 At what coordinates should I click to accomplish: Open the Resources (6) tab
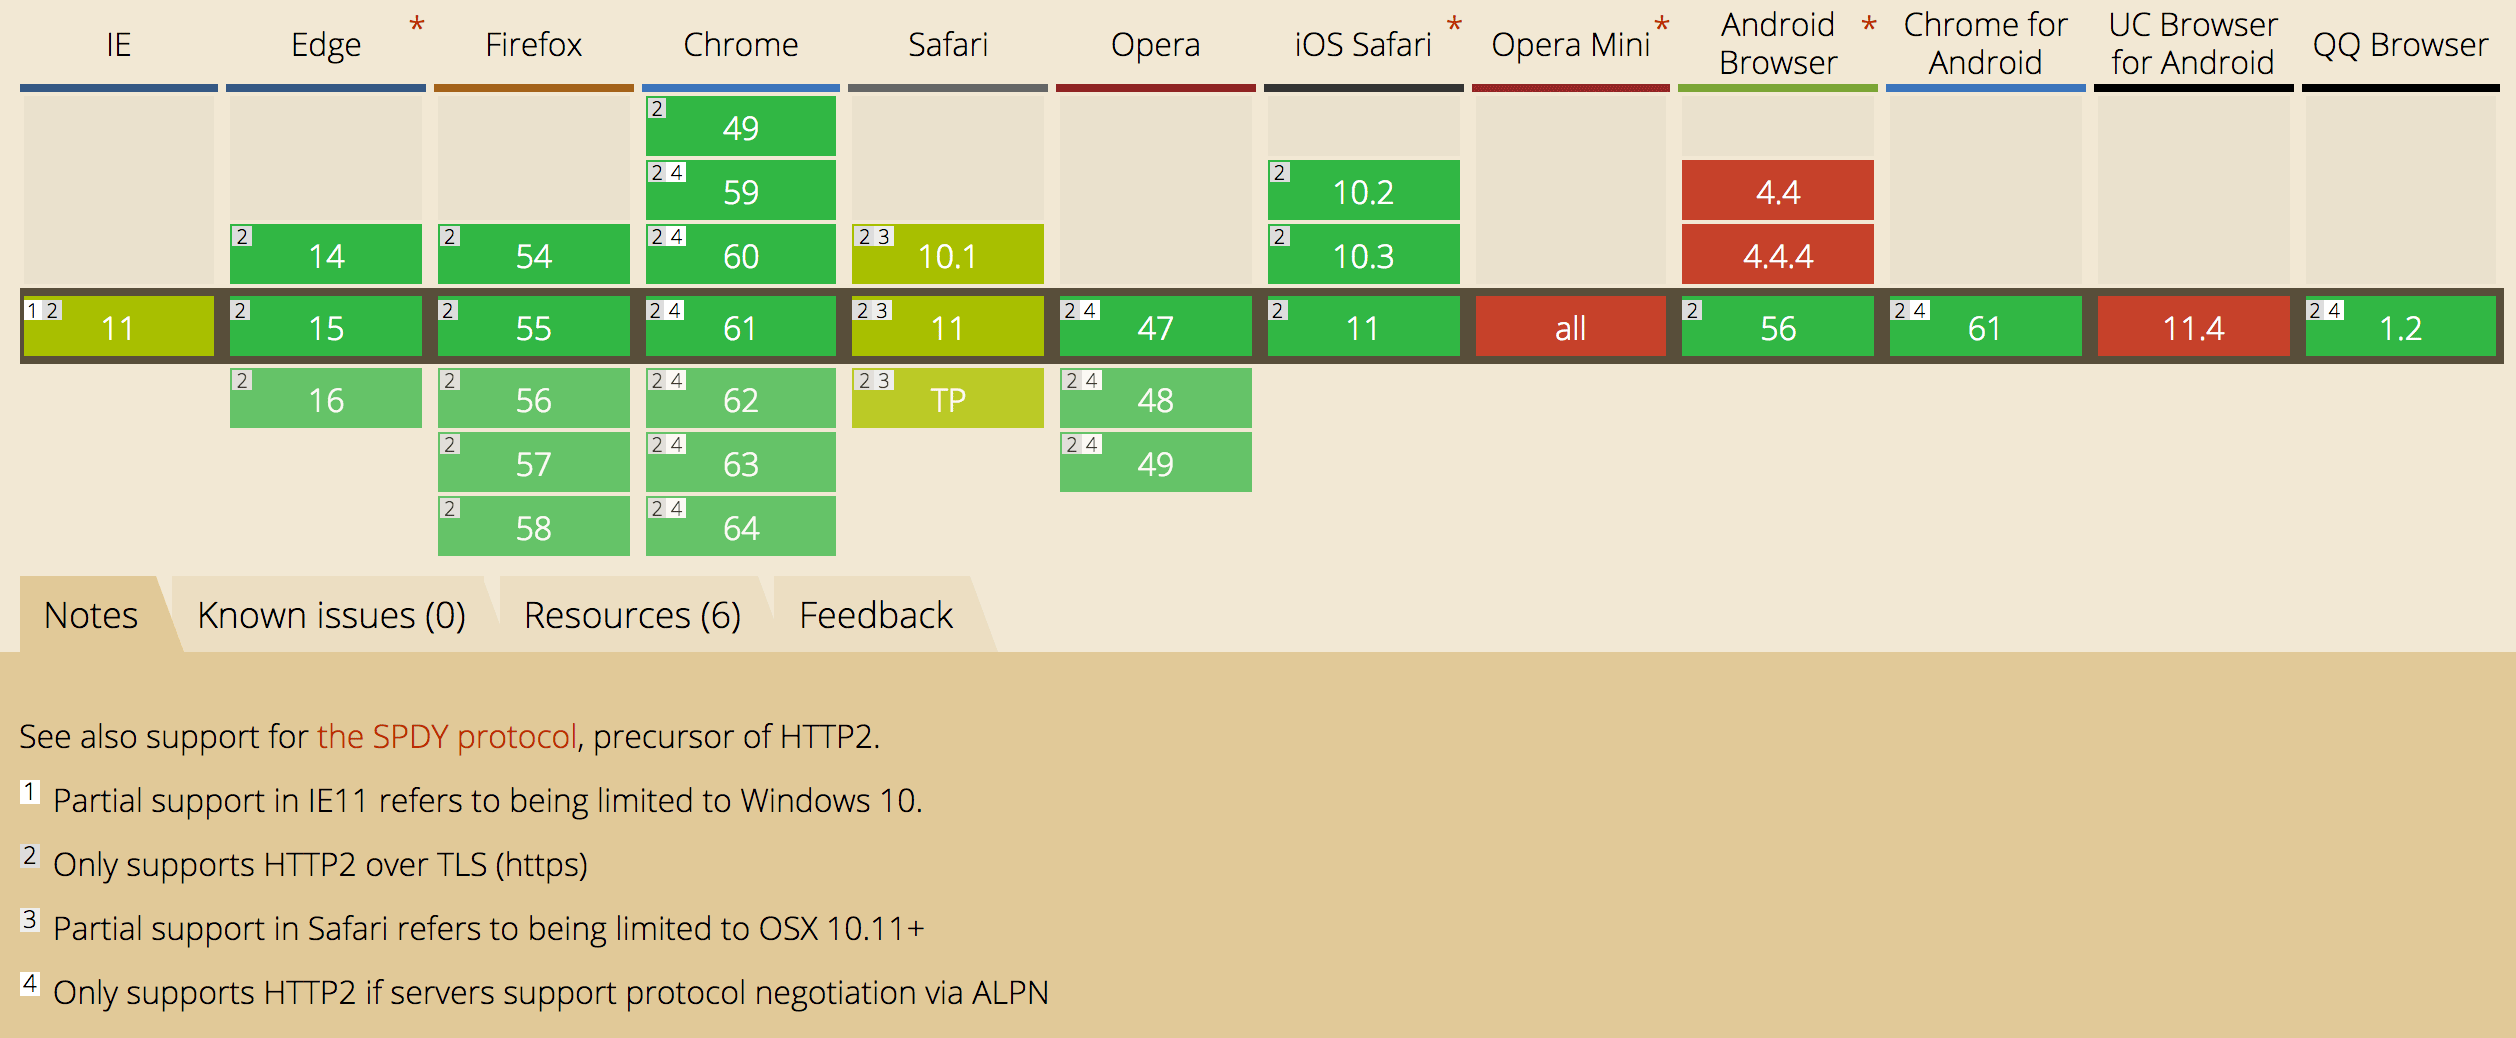click(x=632, y=614)
